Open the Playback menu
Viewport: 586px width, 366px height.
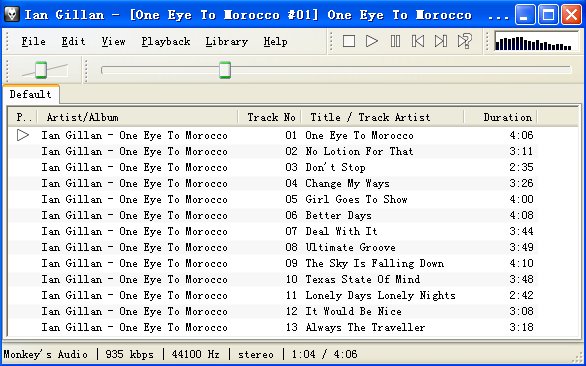(x=166, y=41)
